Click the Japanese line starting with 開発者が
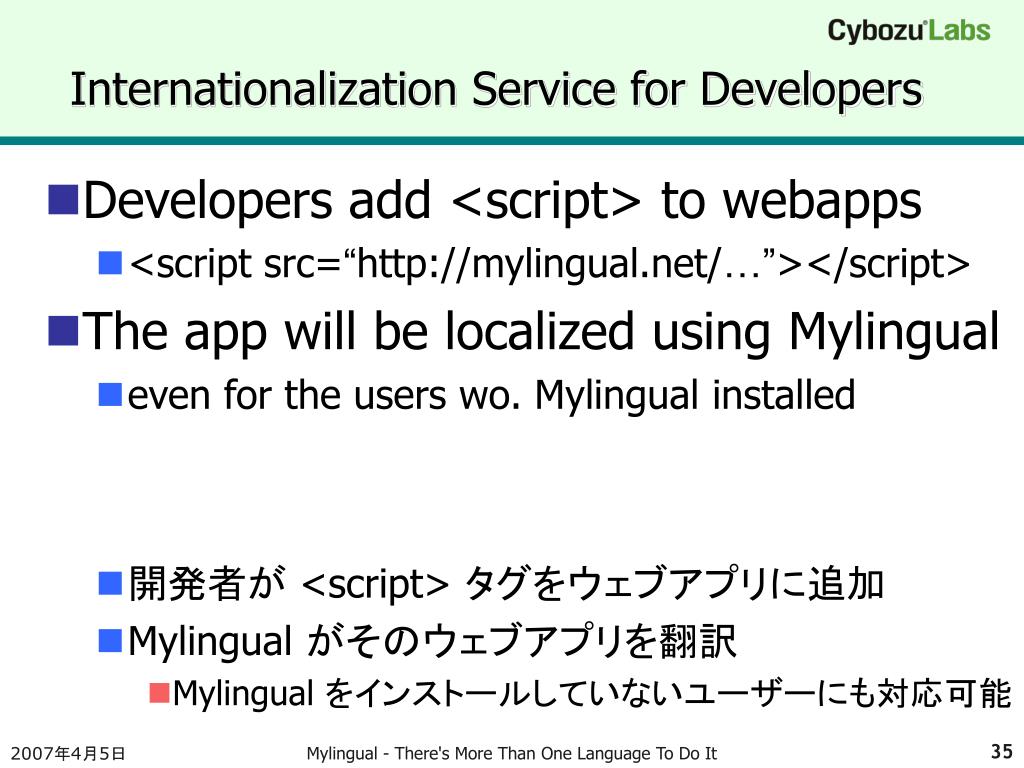Viewport: 1024px width, 768px height. click(x=507, y=583)
